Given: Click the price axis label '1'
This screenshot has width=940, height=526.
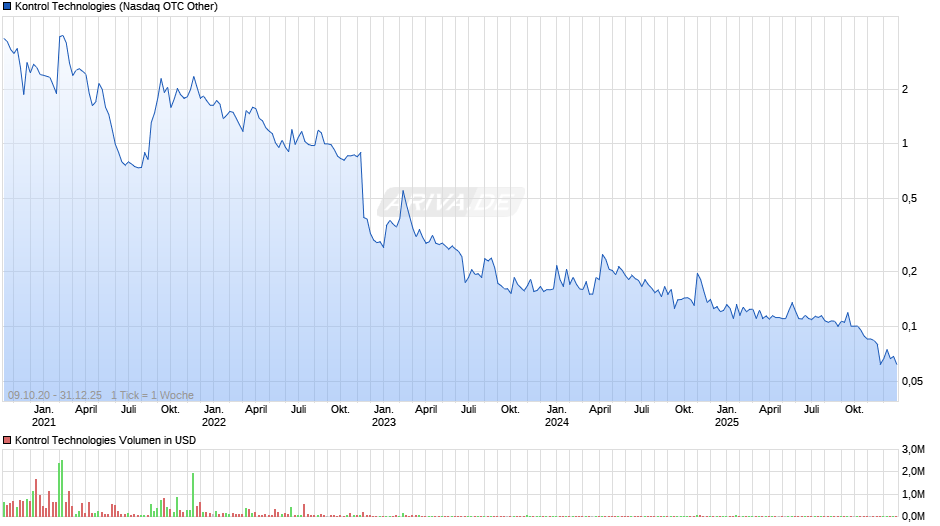Looking at the screenshot, I should tap(905, 143).
